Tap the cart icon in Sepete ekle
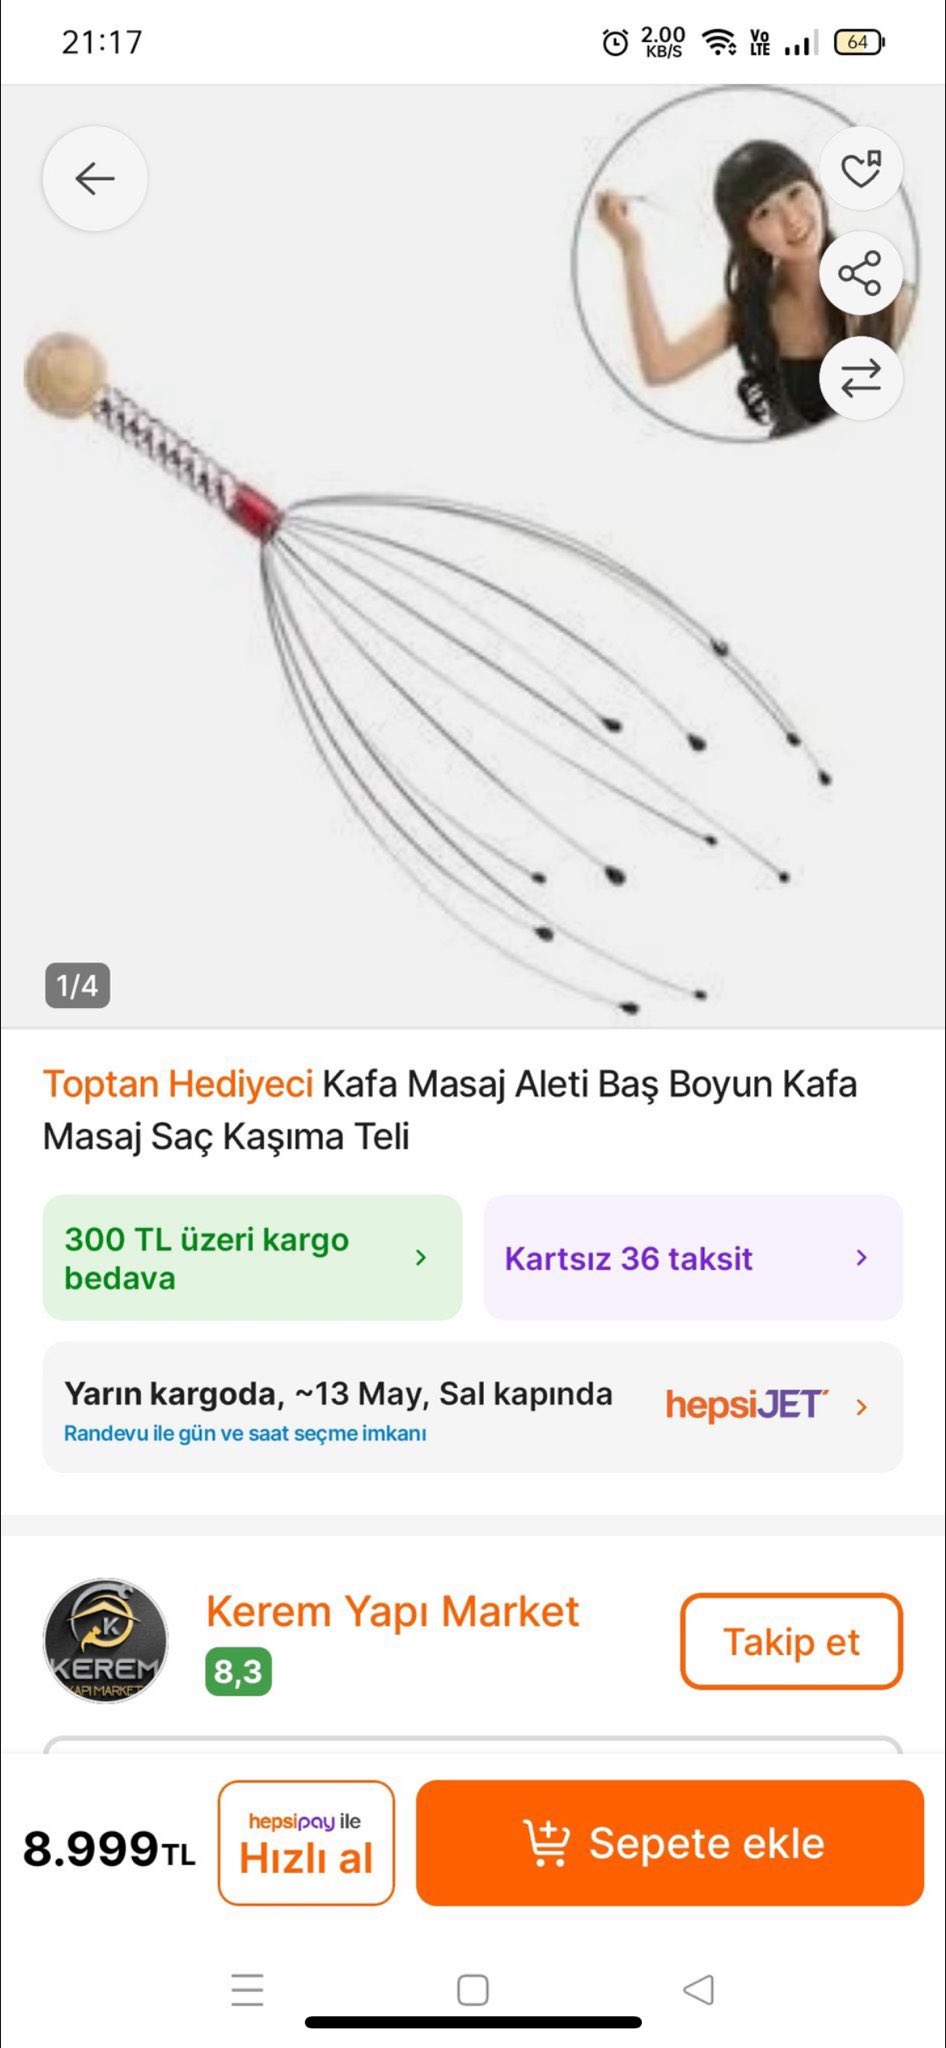The image size is (946, 2048). click(x=546, y=1843)
